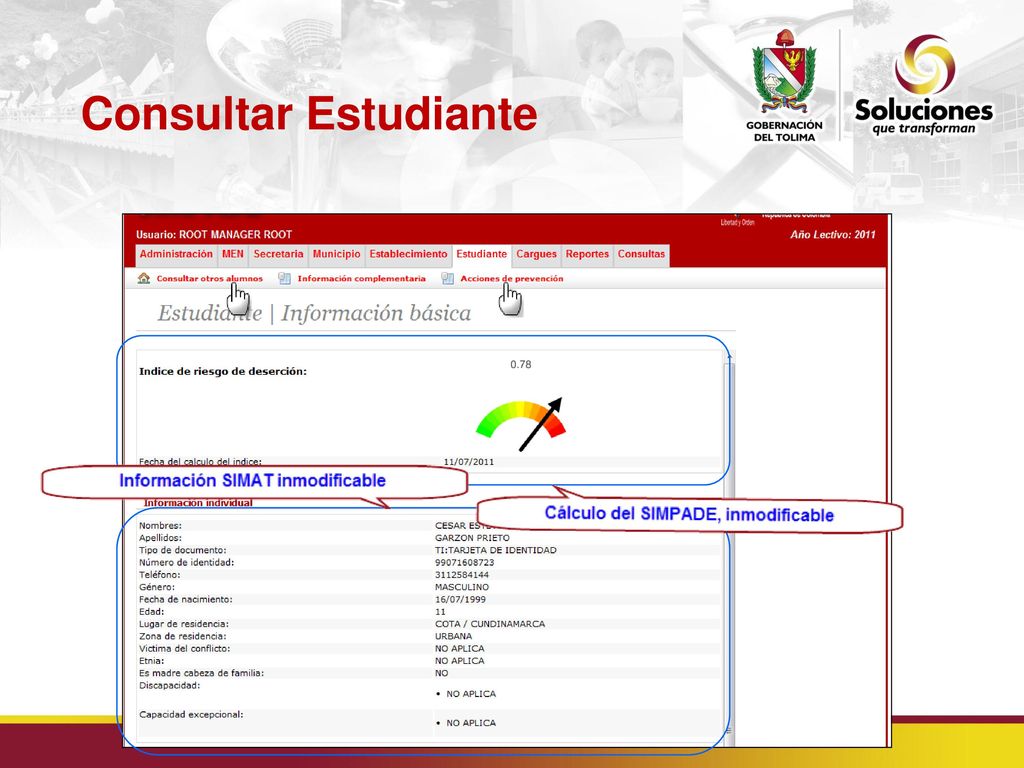Click the URBANA zone value

(453, 636)
